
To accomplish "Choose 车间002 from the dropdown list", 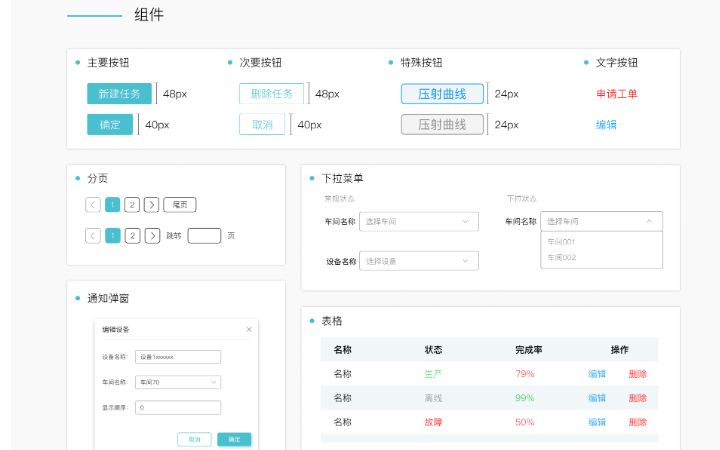I will [562, 257].
